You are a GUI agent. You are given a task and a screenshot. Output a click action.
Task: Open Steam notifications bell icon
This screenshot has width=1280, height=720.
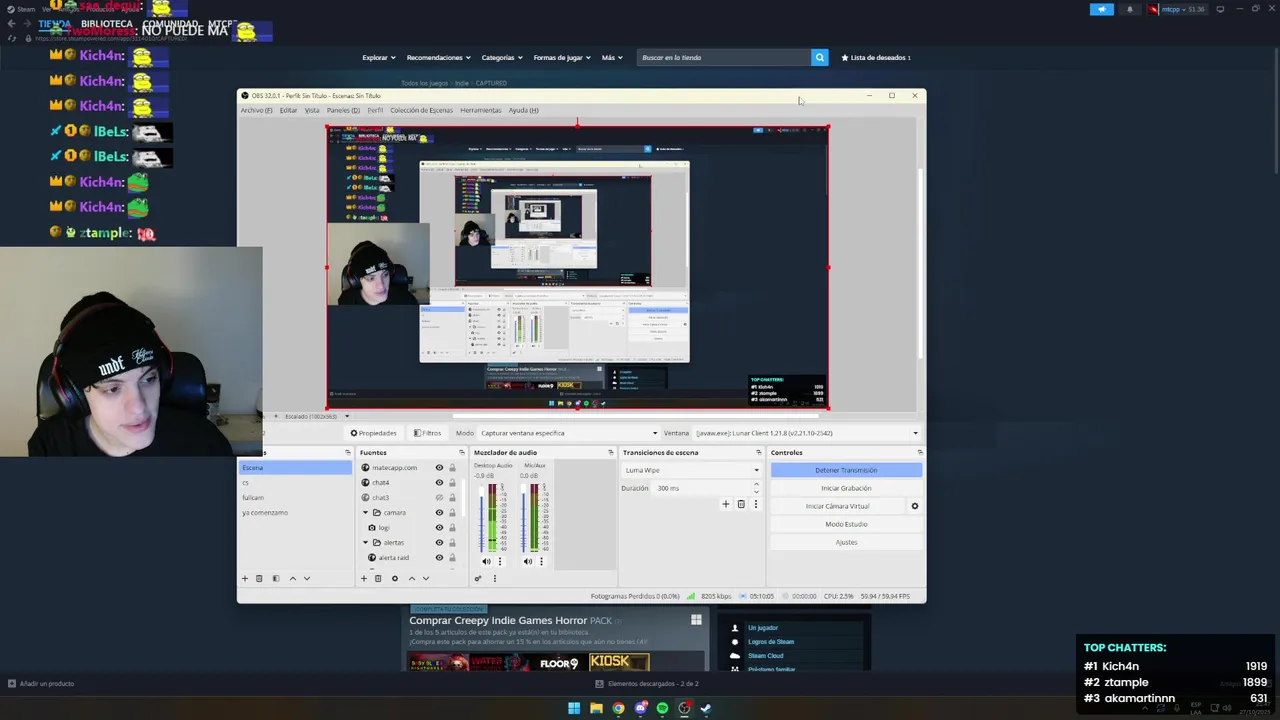1130,9
